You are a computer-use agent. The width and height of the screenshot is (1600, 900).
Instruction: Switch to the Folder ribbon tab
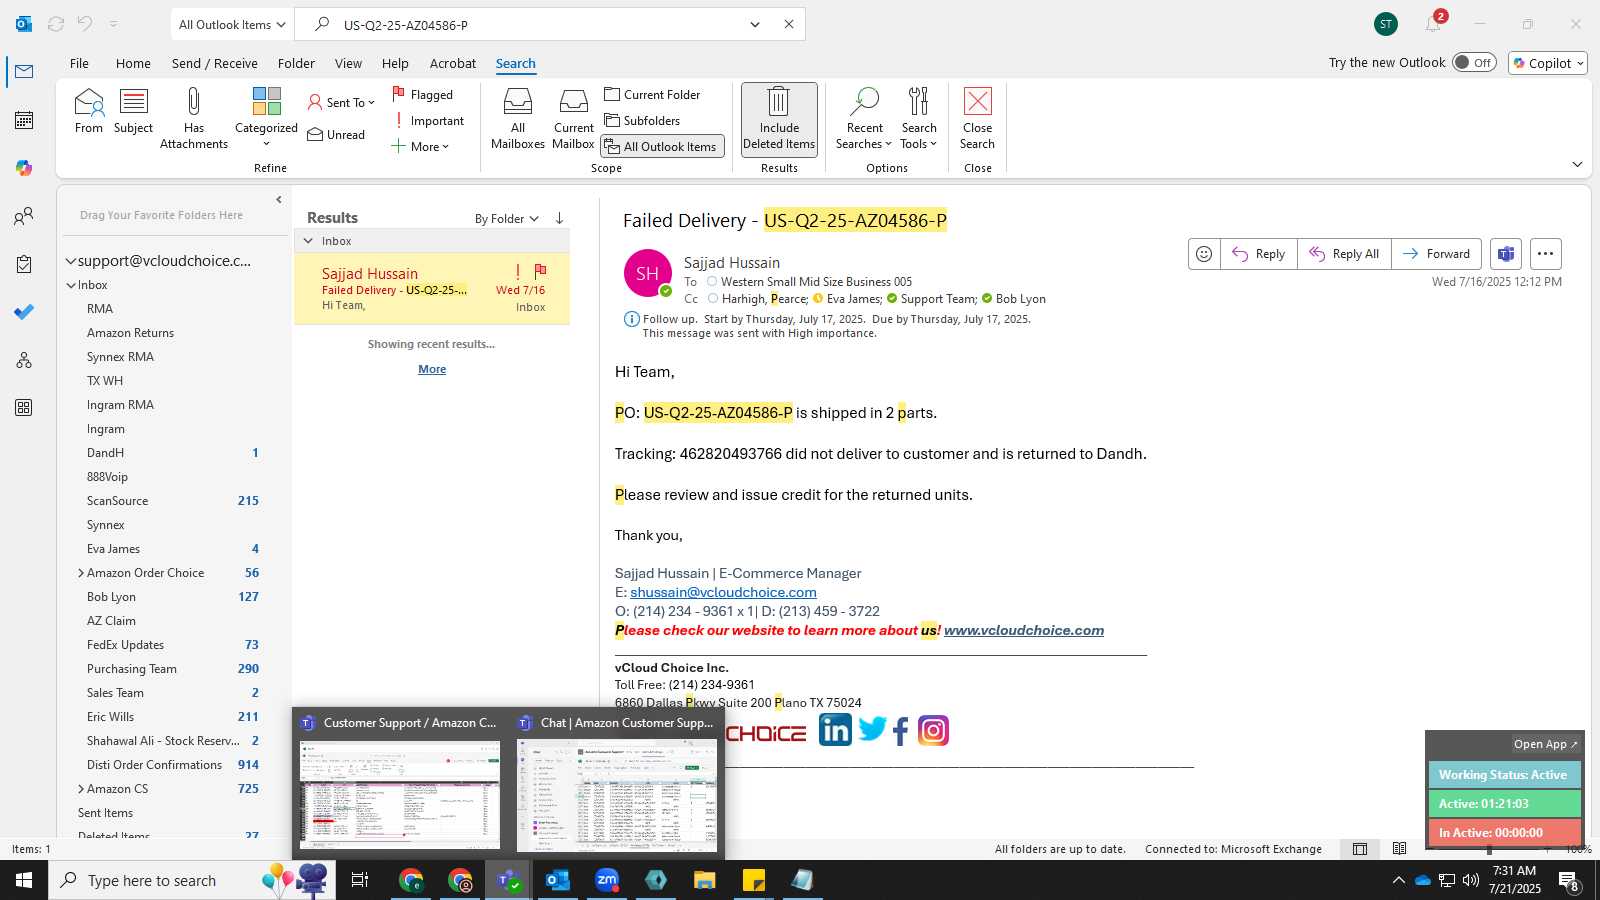[x=296, y=63]
